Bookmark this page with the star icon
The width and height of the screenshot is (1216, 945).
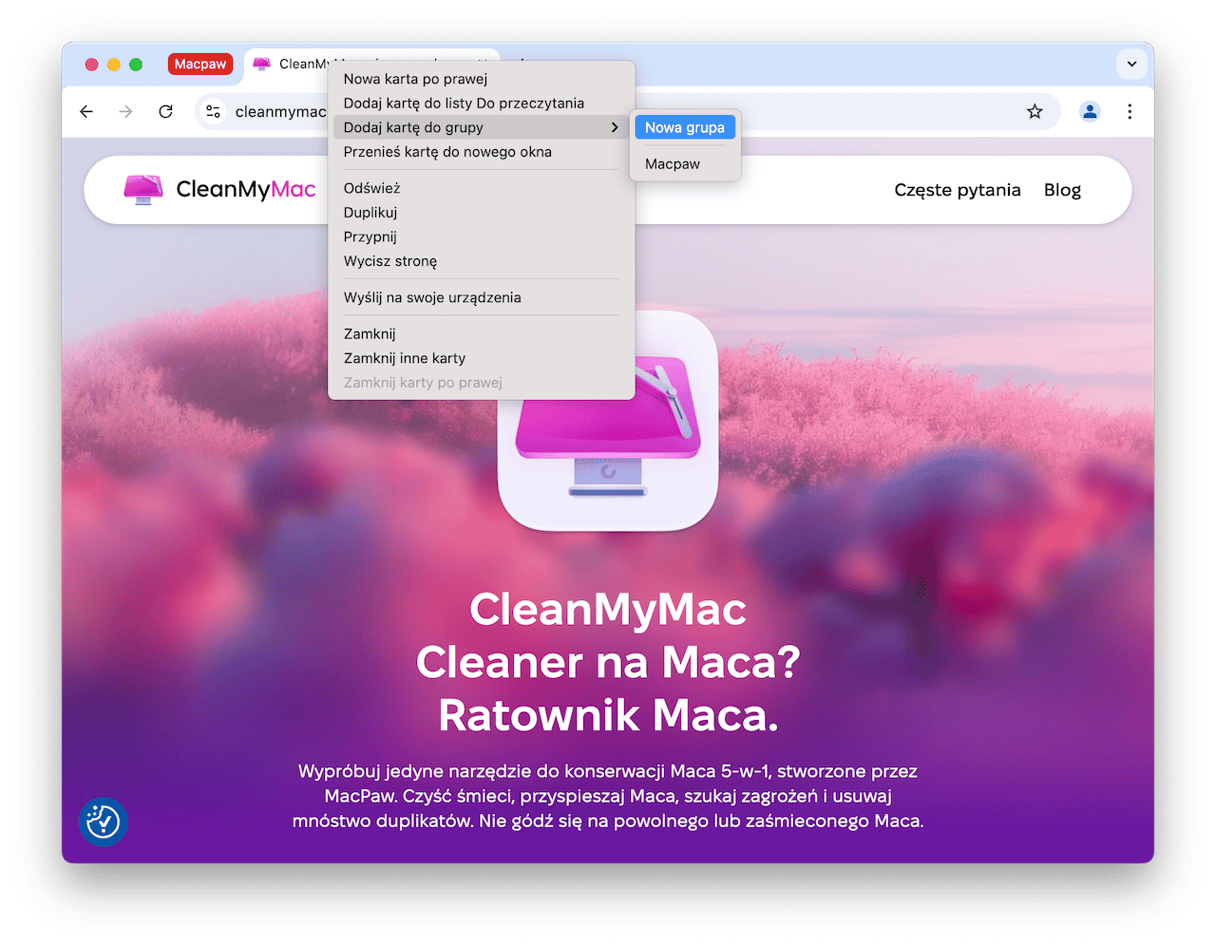[1035, 112]
